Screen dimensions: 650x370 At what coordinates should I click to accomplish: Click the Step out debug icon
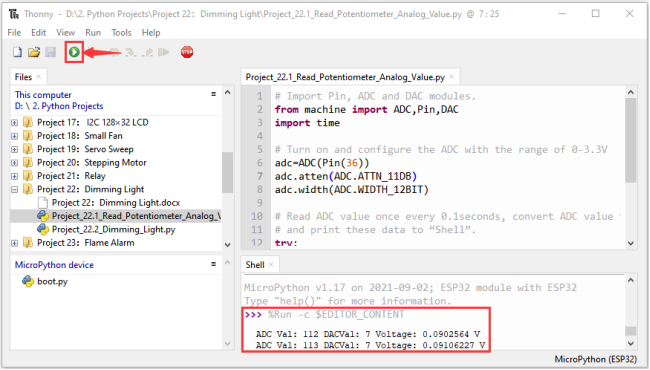pyautogui.click(x=148, y=52)
